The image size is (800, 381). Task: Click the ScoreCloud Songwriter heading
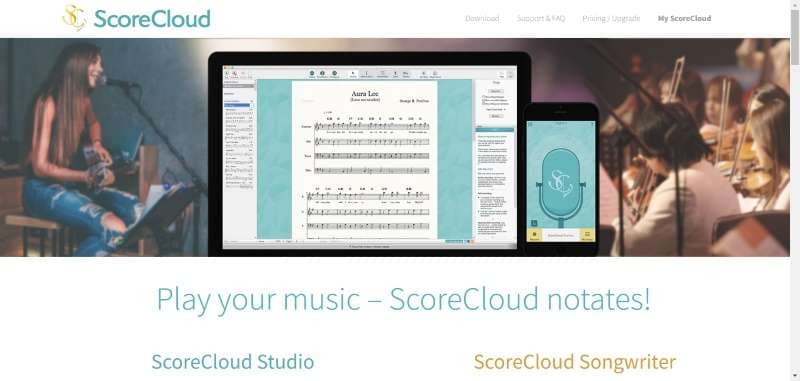pos(574,362)
